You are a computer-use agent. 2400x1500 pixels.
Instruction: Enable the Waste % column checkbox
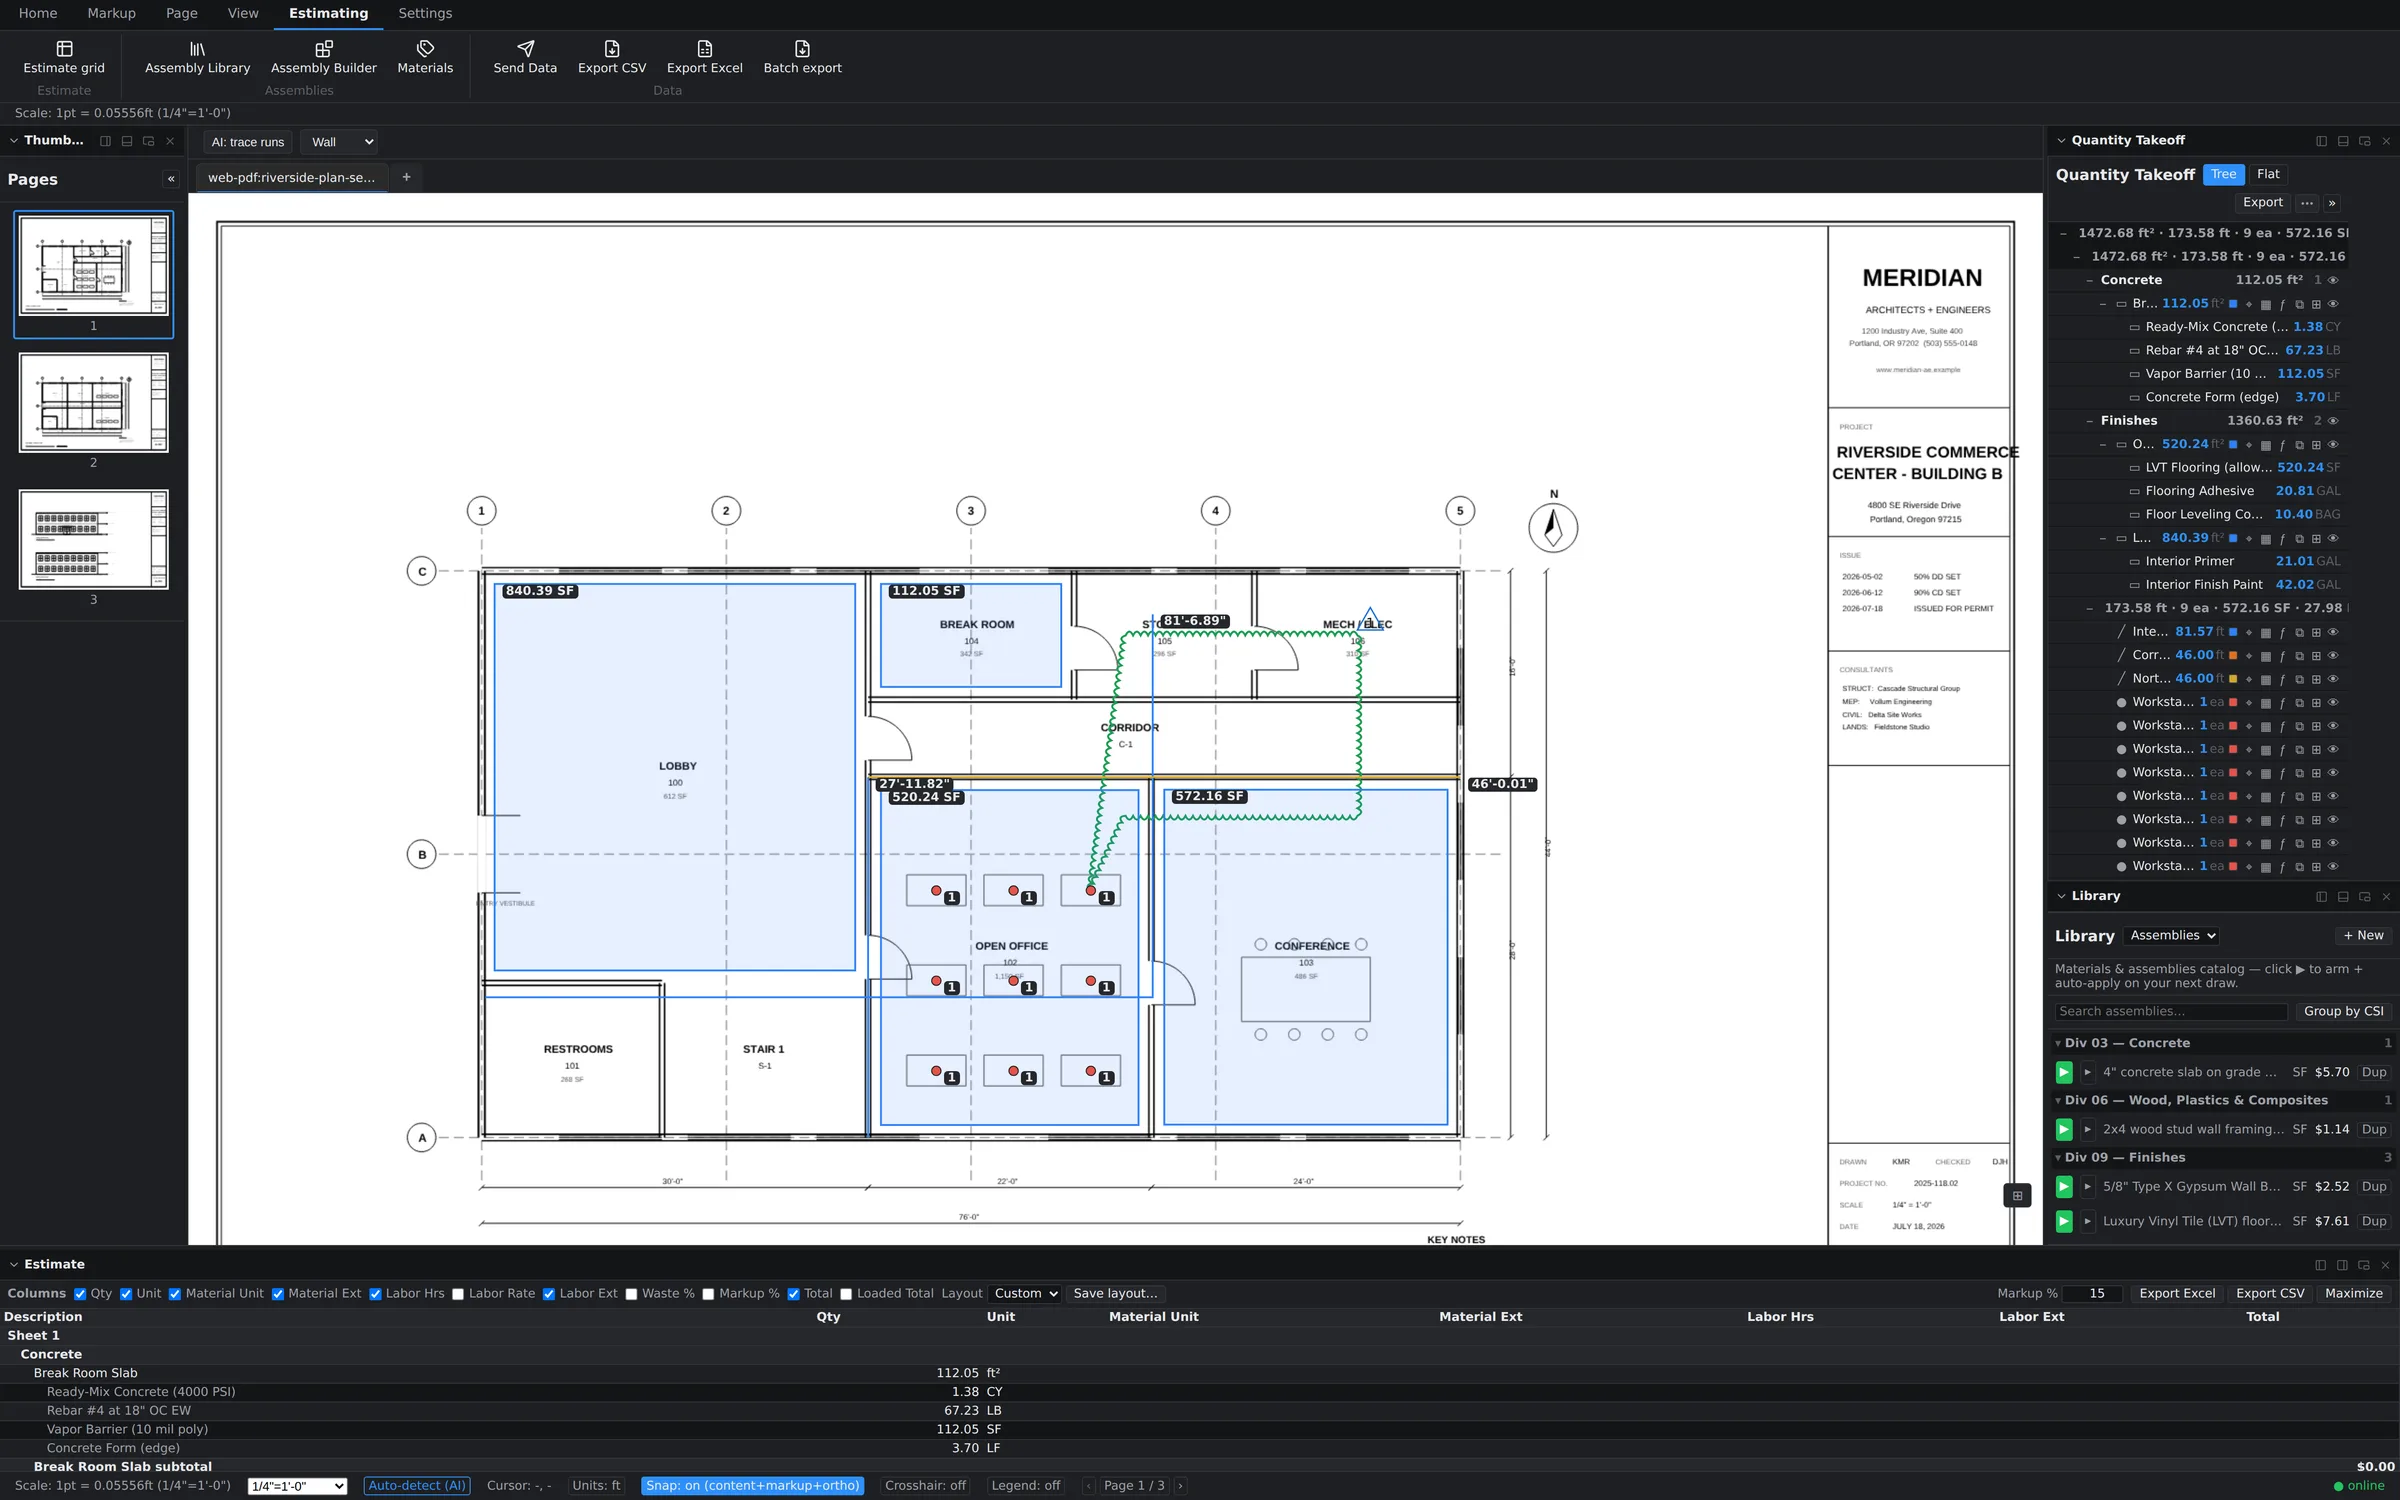(x=631, y=1294)
